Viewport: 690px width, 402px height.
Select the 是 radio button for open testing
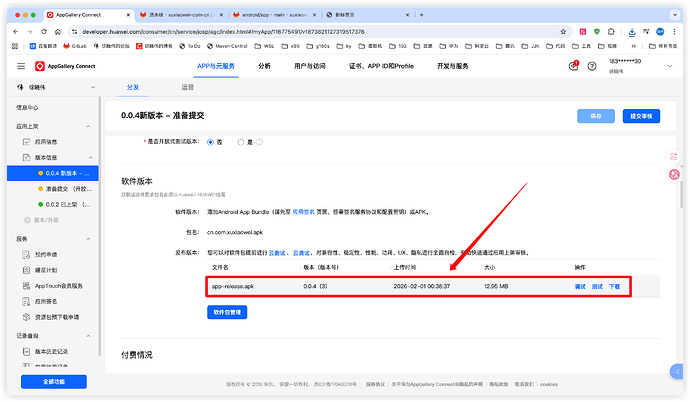[239, 142]
